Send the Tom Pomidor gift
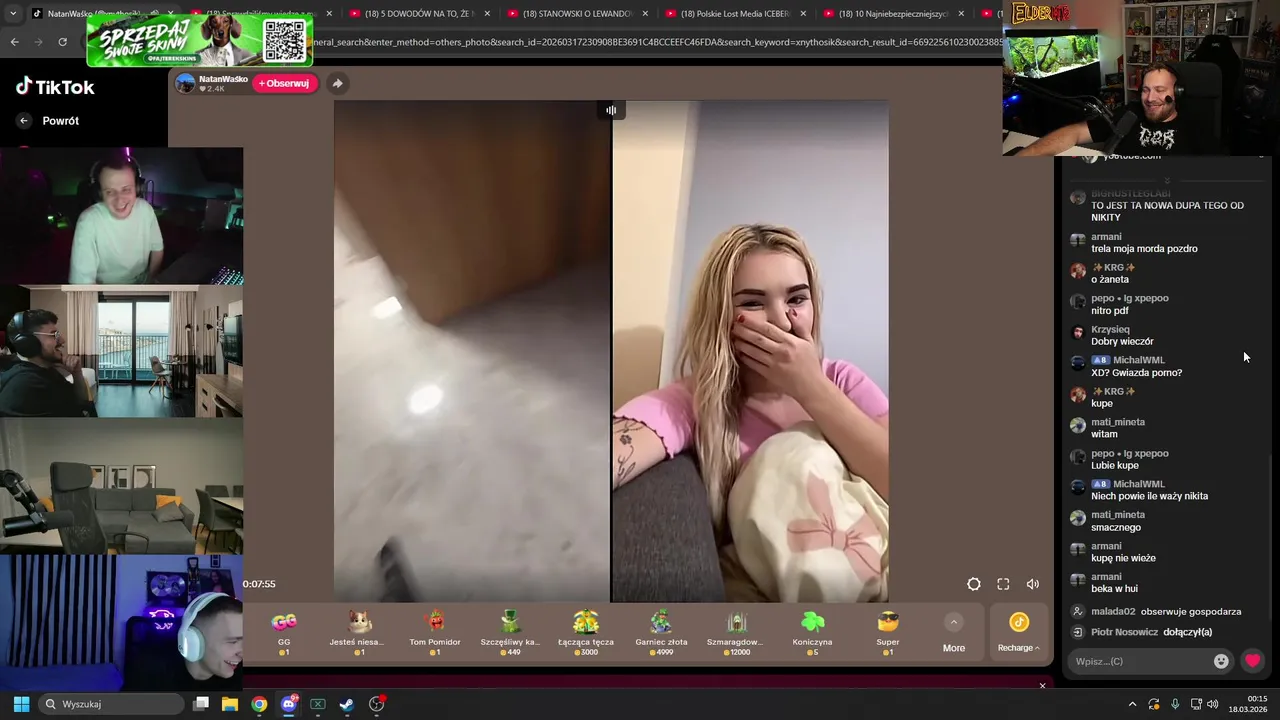1280x720 pixels. click(435, 632)
